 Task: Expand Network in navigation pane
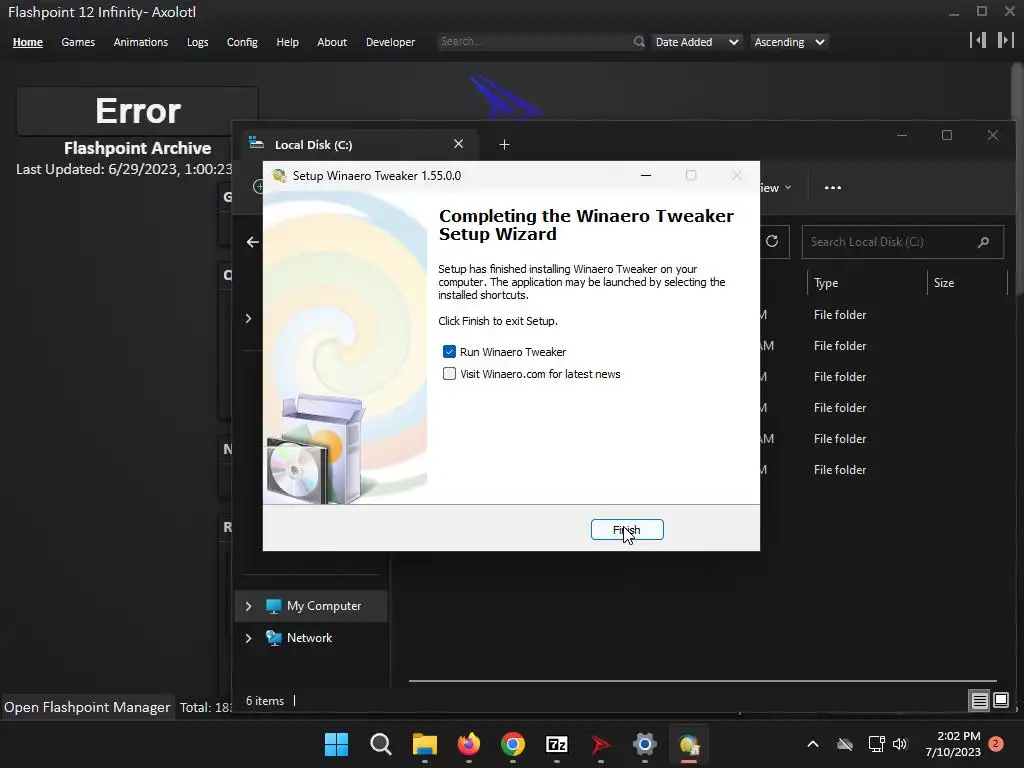click(x=248, y=638)
